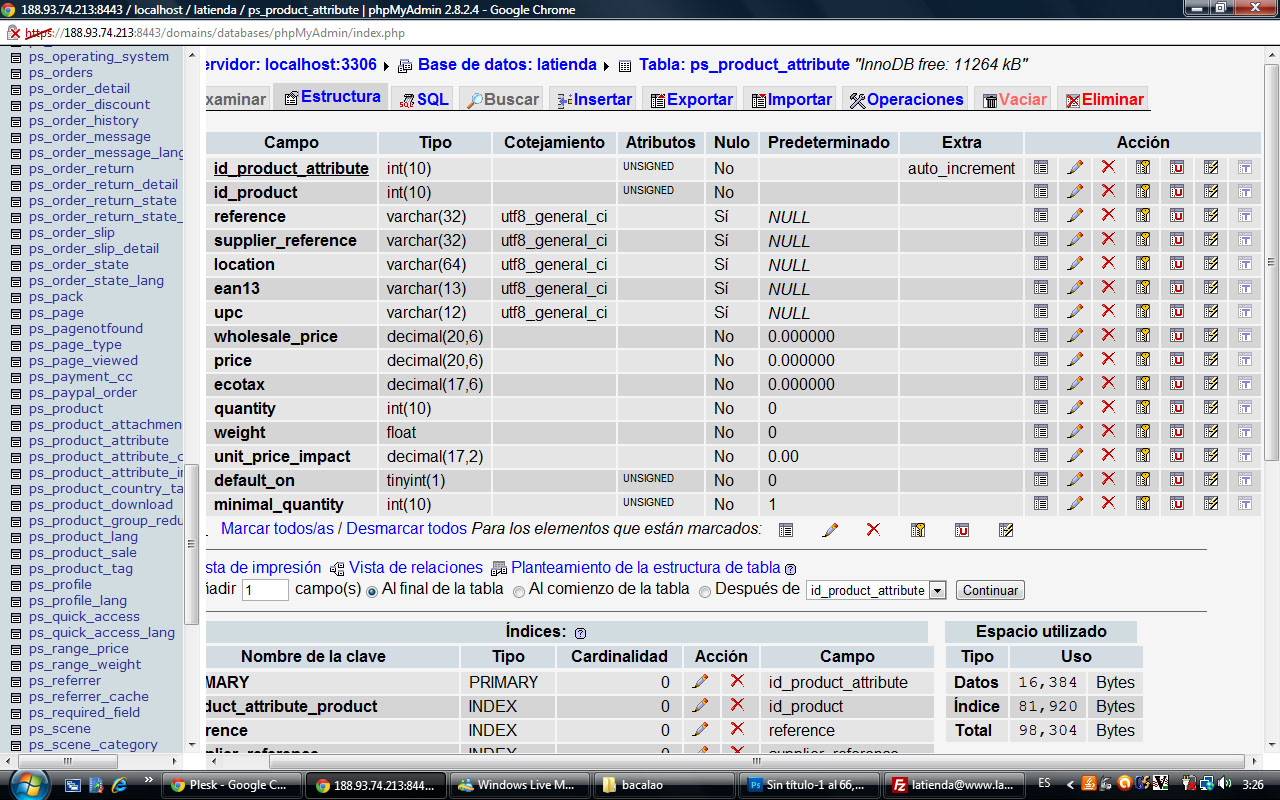Screen dimensions: 1280x800
Task: Edit marked fields with bottom pencil icon
Action: [x=830, y=529]
